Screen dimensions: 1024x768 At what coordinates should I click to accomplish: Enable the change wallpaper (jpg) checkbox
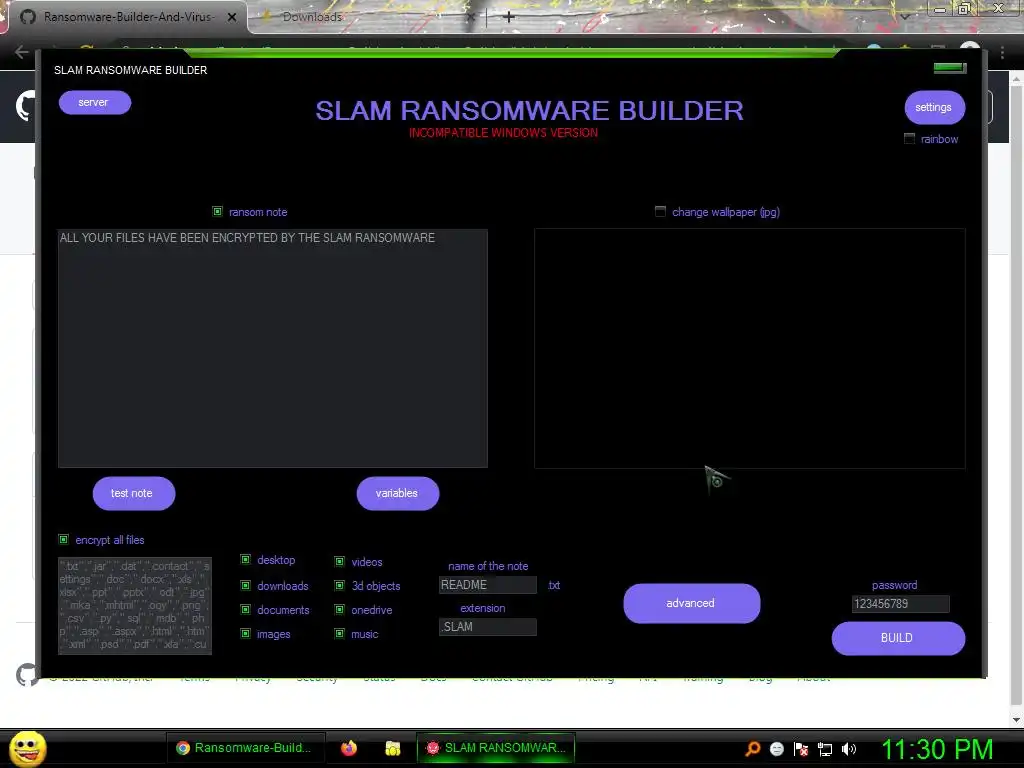660,212
